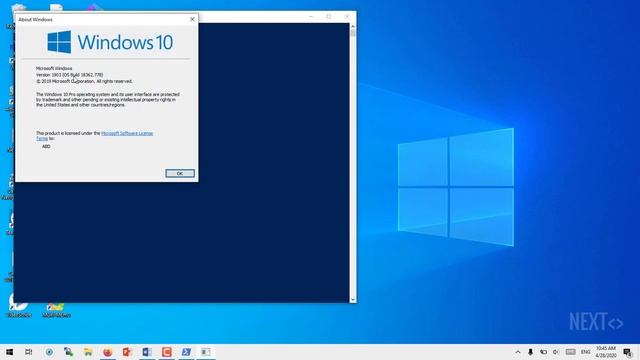
Task: Open the touch keyboard tray icon
Action: 571,352
